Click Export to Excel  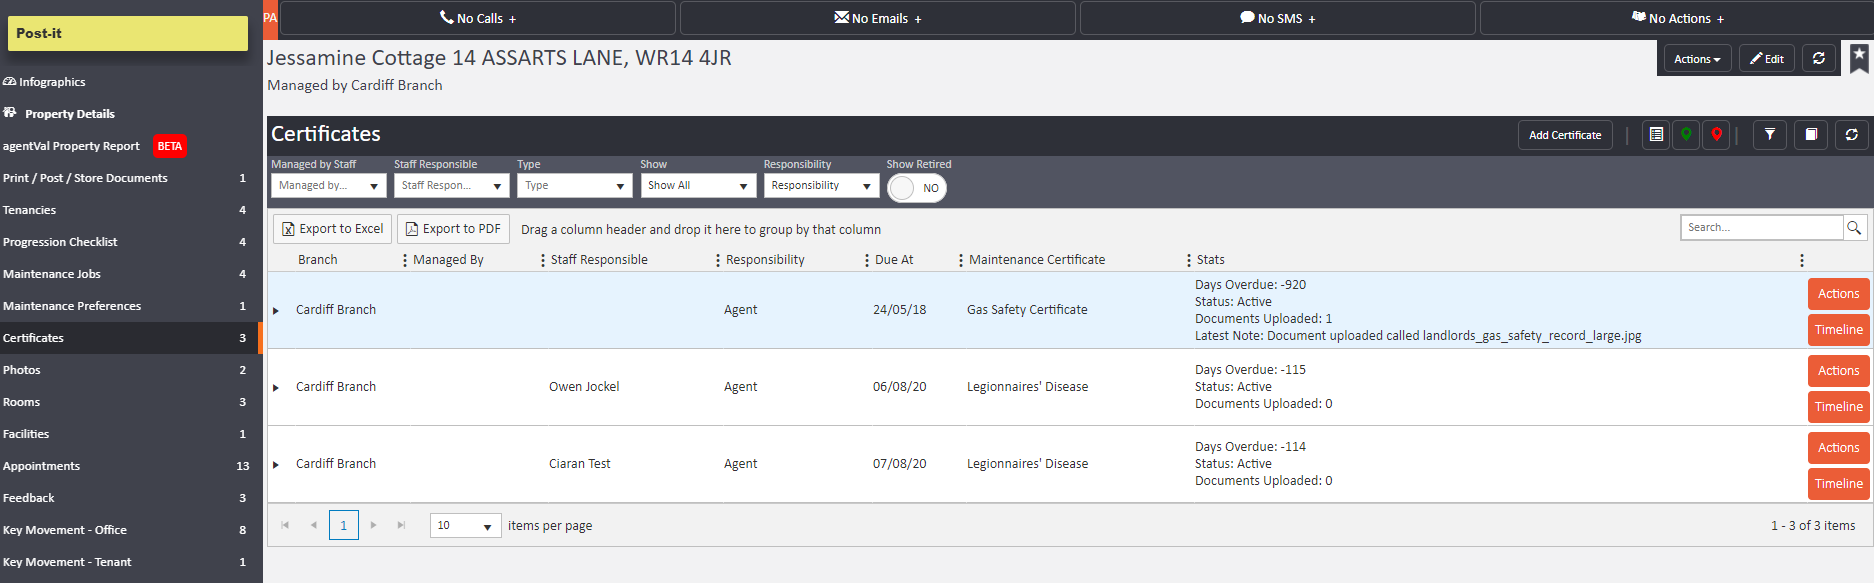click(x=333, y=229)
